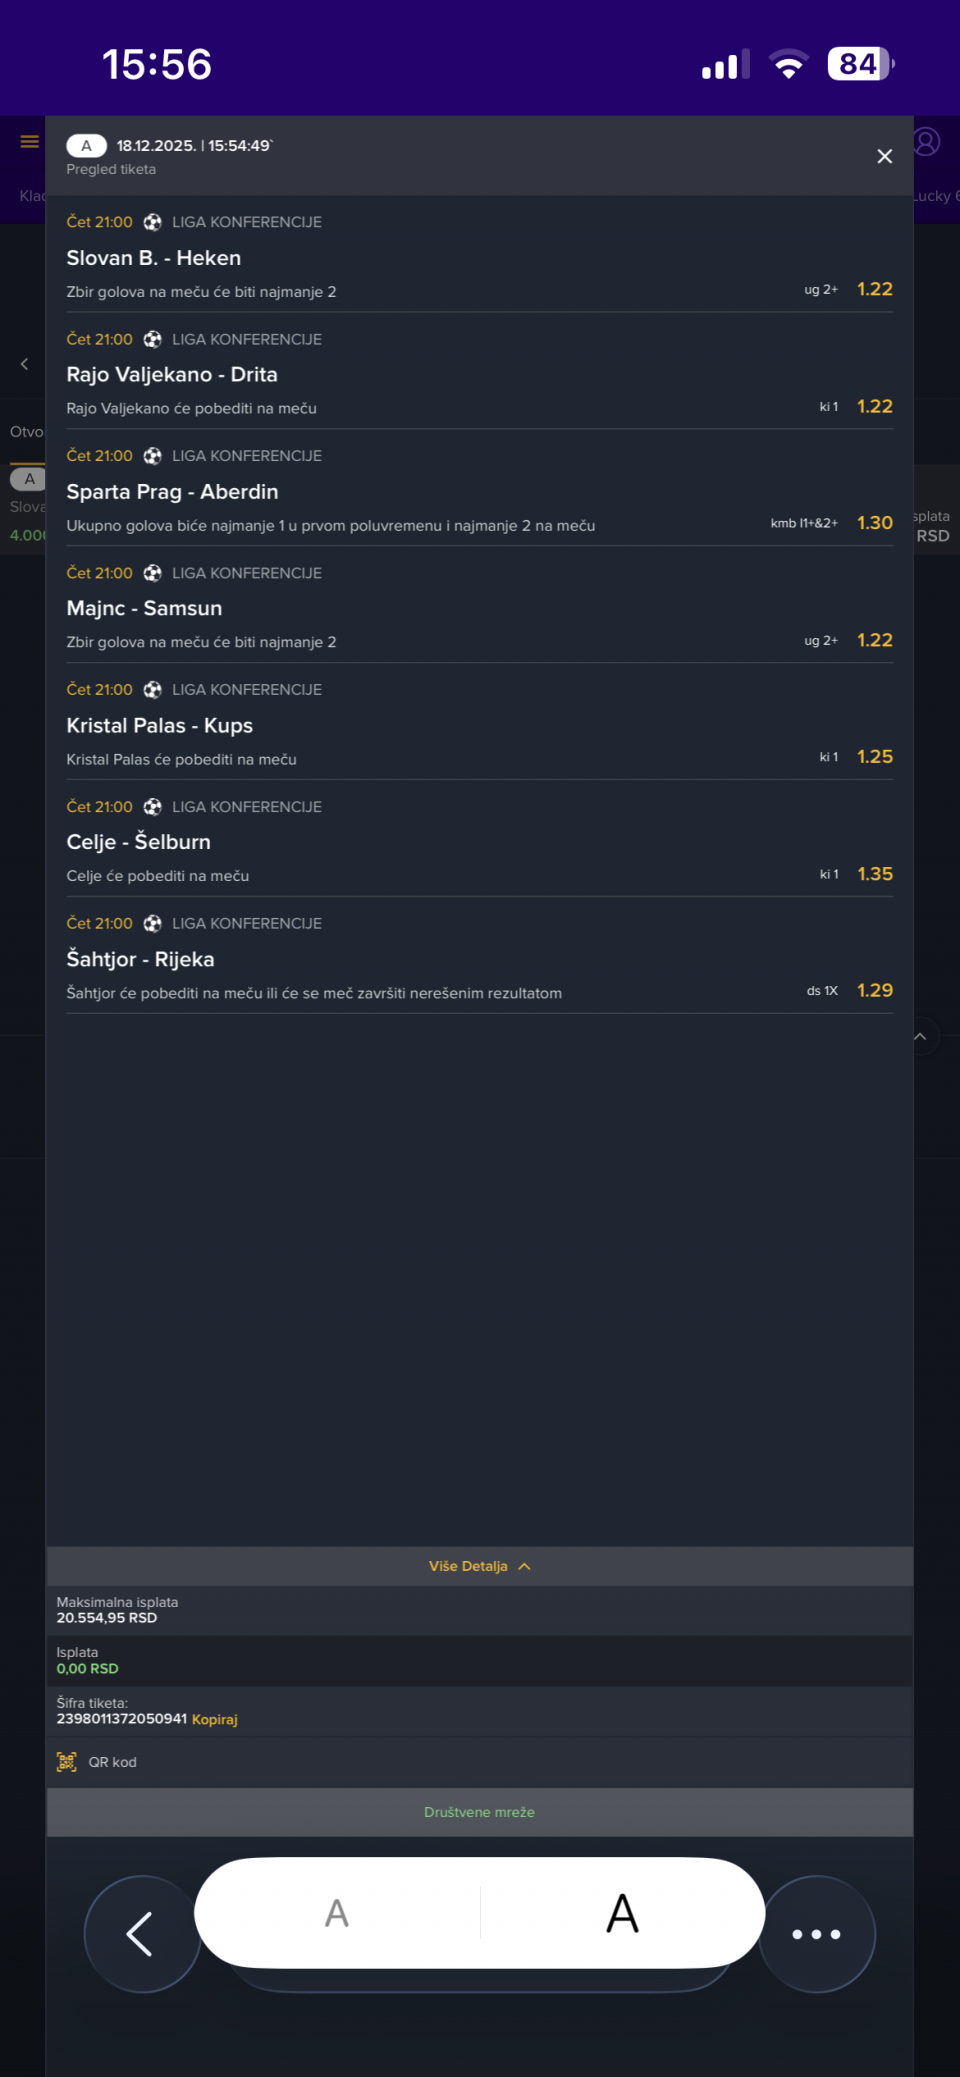Collapse the Više Detalja section
Image resolution: width=960 pixels, height=2077 pixels.
coord(479,1566)
